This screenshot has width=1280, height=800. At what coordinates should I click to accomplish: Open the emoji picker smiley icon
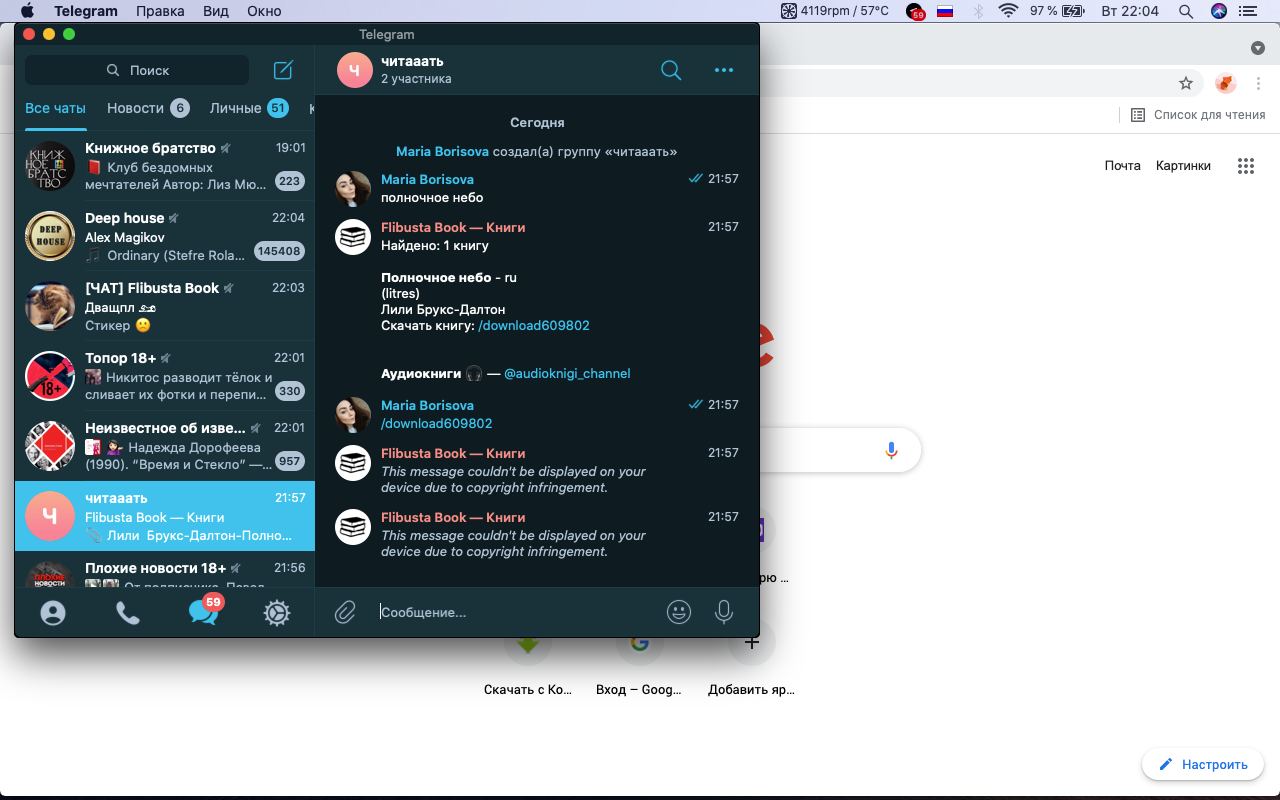click(x=679, y=612)
